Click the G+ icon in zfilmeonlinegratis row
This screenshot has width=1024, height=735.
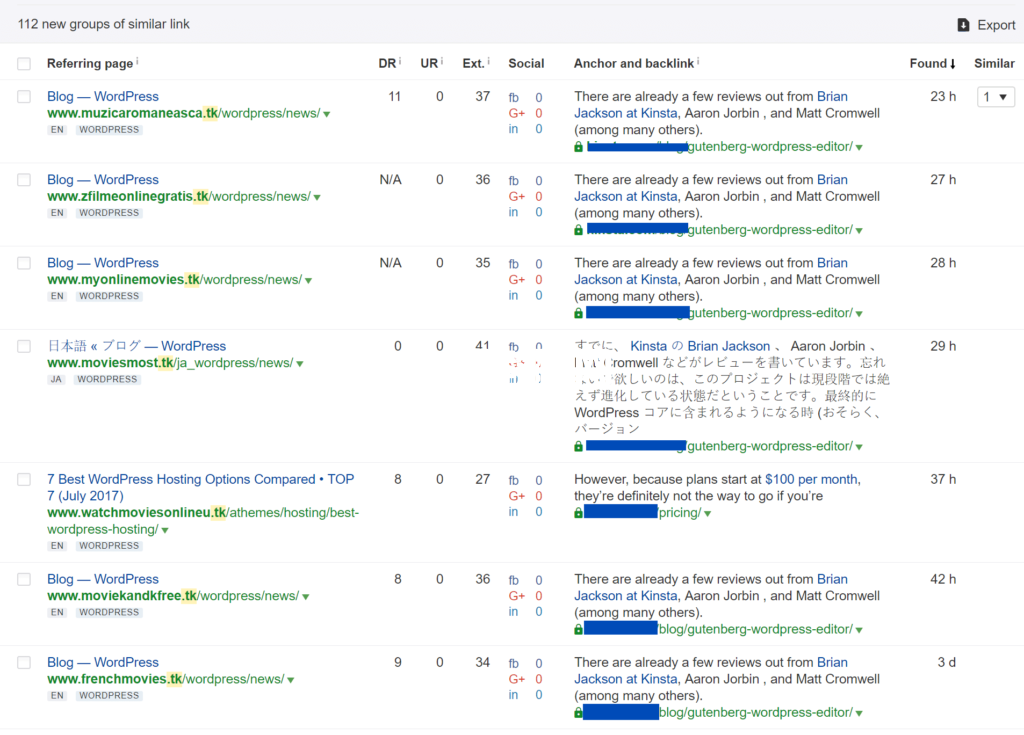517,196
